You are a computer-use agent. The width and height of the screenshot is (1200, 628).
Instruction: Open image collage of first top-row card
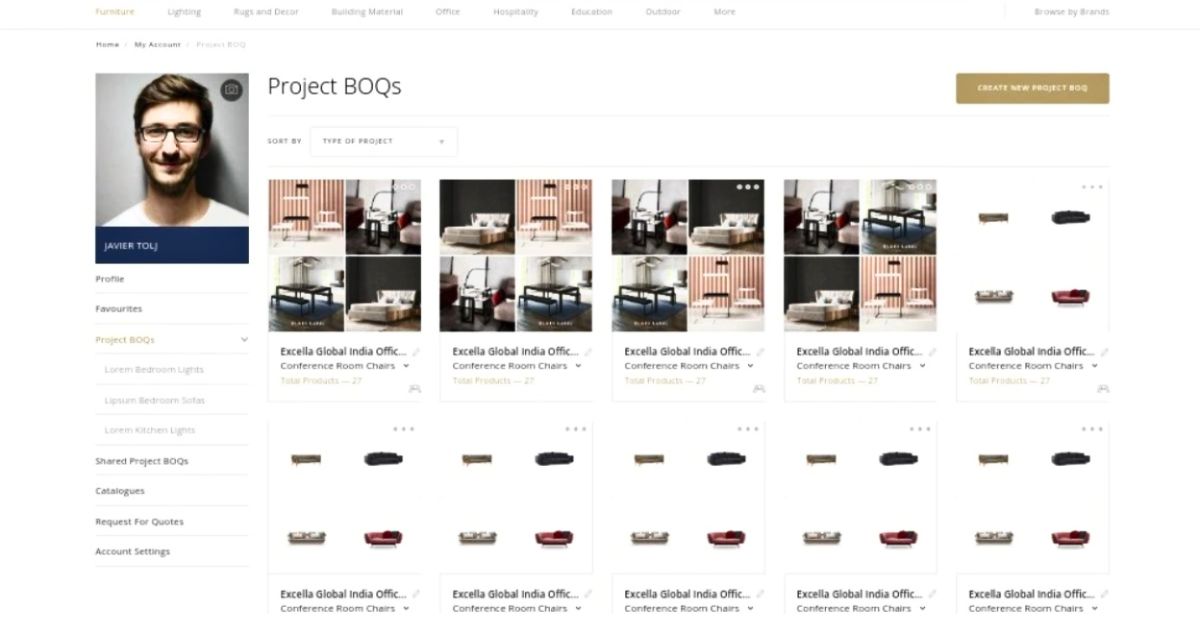(344, 255)
